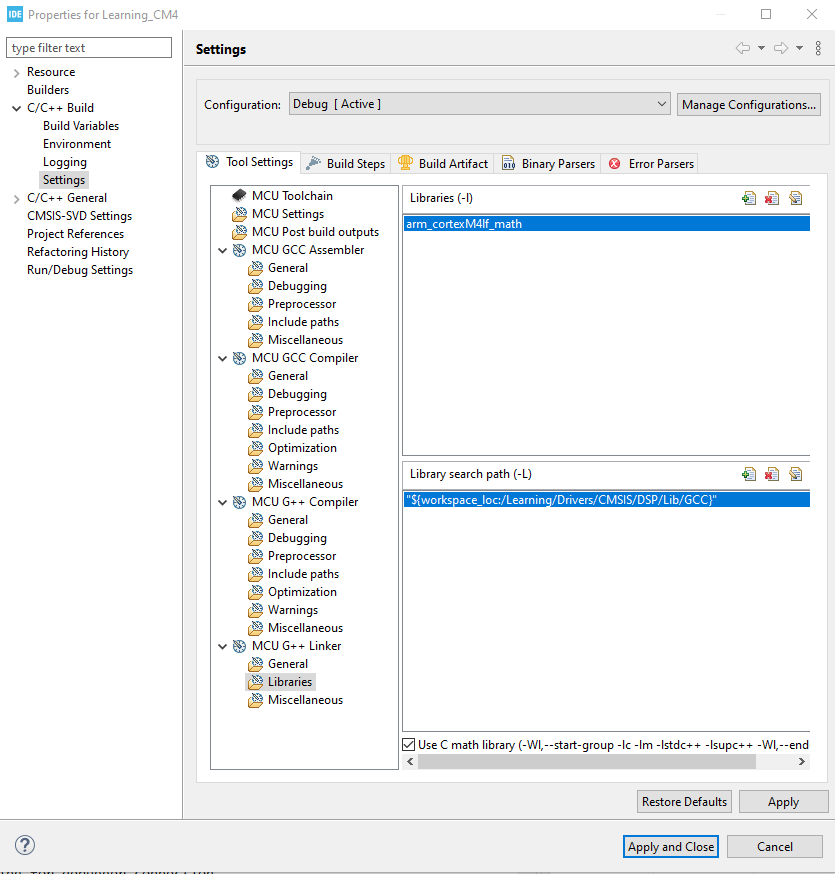Viewport: 835px width, 874px height.
Task: Select Logging in left tree
Action: point(65,162)
